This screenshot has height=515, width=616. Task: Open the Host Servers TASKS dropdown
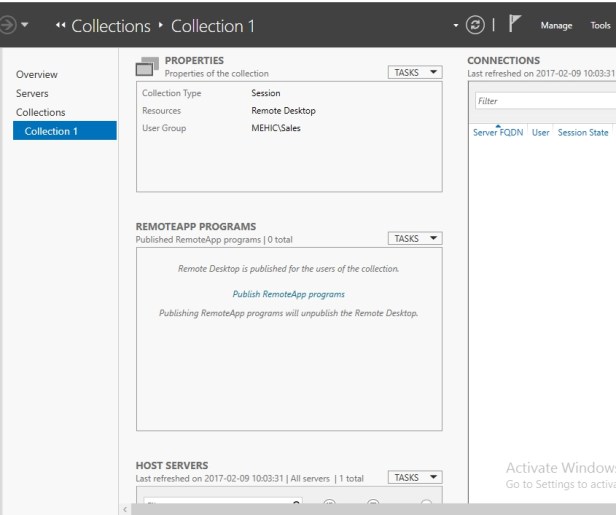click(414, 477)
